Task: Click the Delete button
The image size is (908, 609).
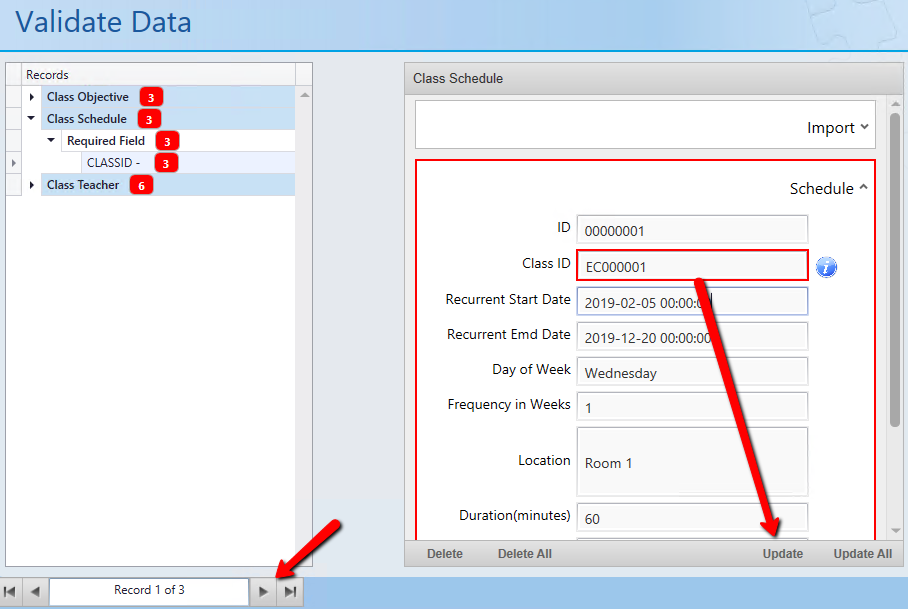Action: [x=445, y=554]
